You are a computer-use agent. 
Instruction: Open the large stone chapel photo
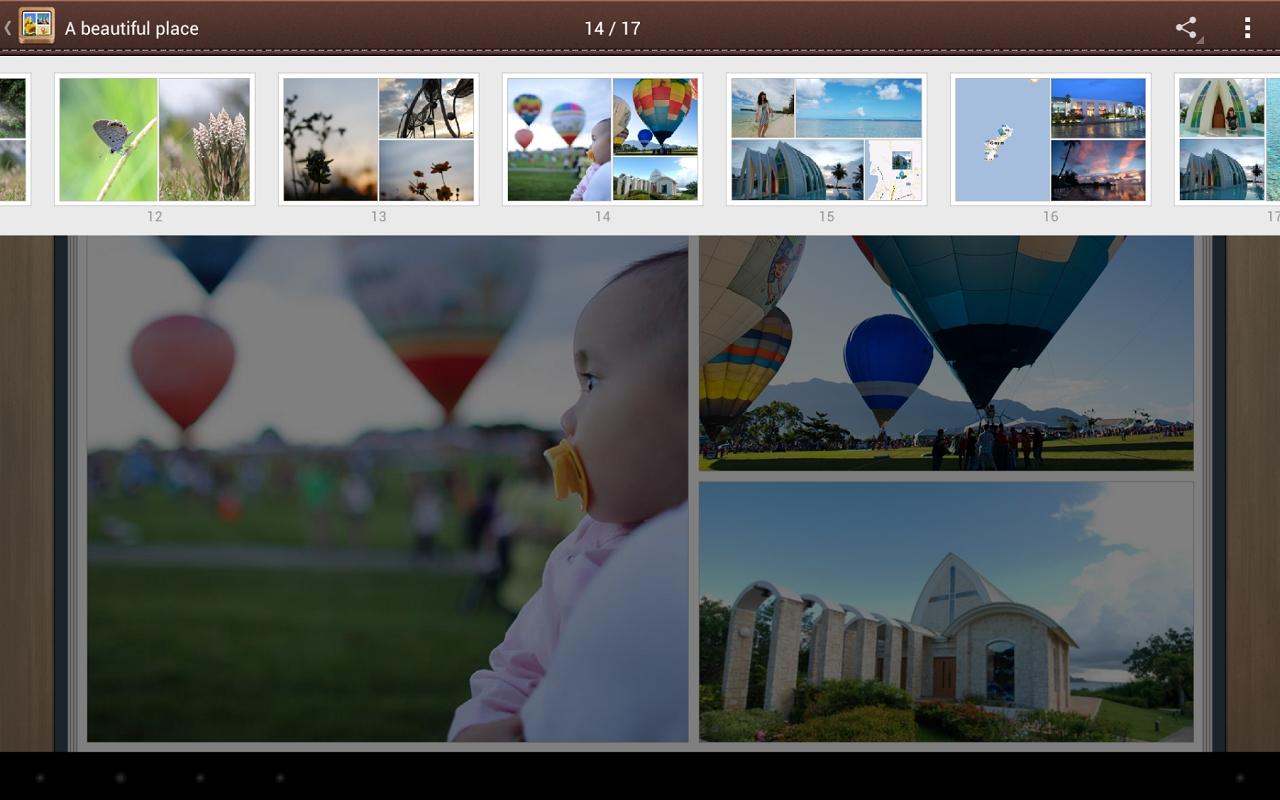click(x=946, y=612)
